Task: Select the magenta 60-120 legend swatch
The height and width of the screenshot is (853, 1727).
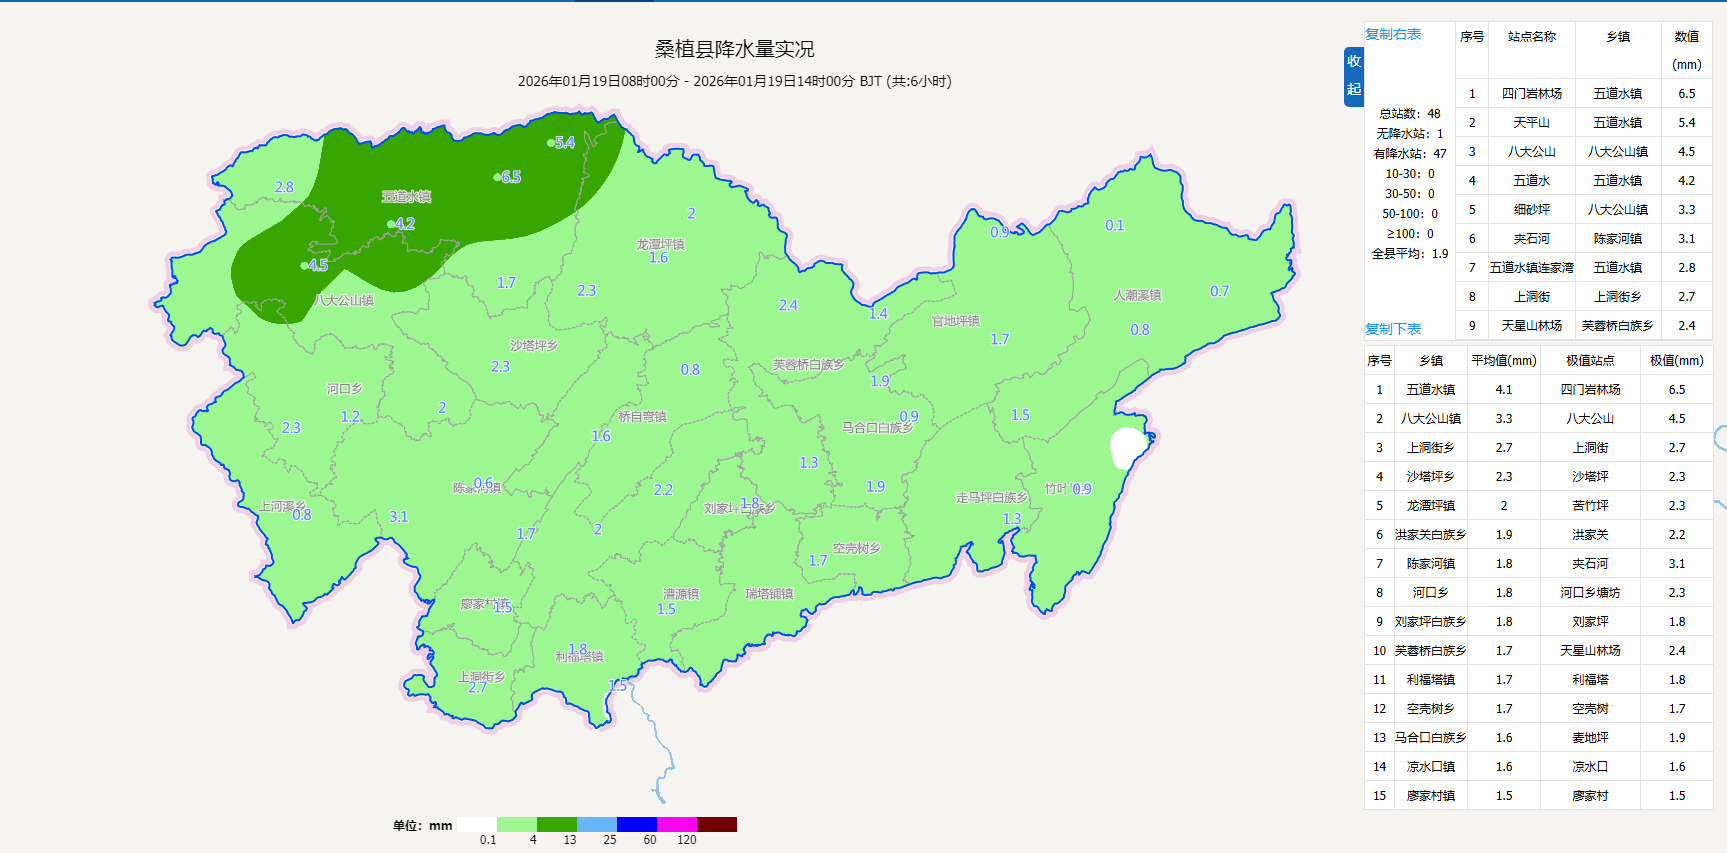Action: pyautogui.click(x=676, y=824)
